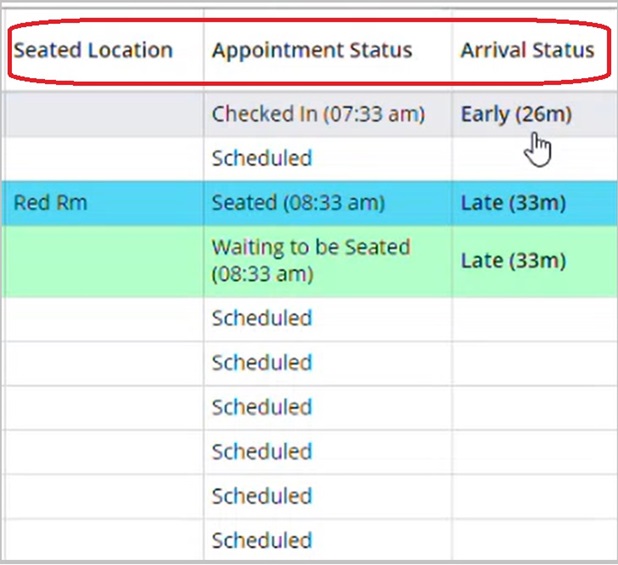618x565 pixels.
Task: Select third Scheduled cell below the green row
Action: click(262, 407)
